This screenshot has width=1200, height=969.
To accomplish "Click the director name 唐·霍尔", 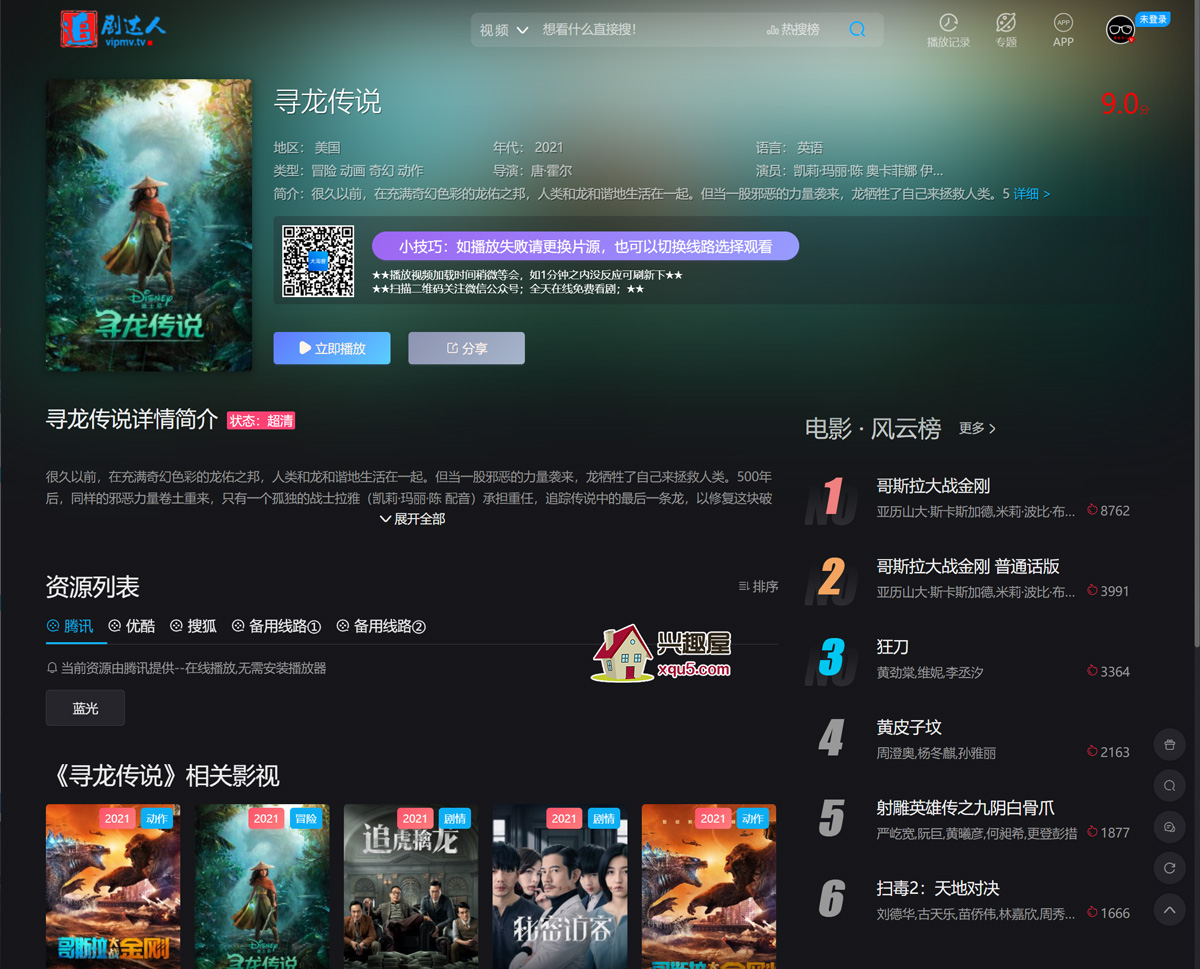I will (x=551, y=171).
